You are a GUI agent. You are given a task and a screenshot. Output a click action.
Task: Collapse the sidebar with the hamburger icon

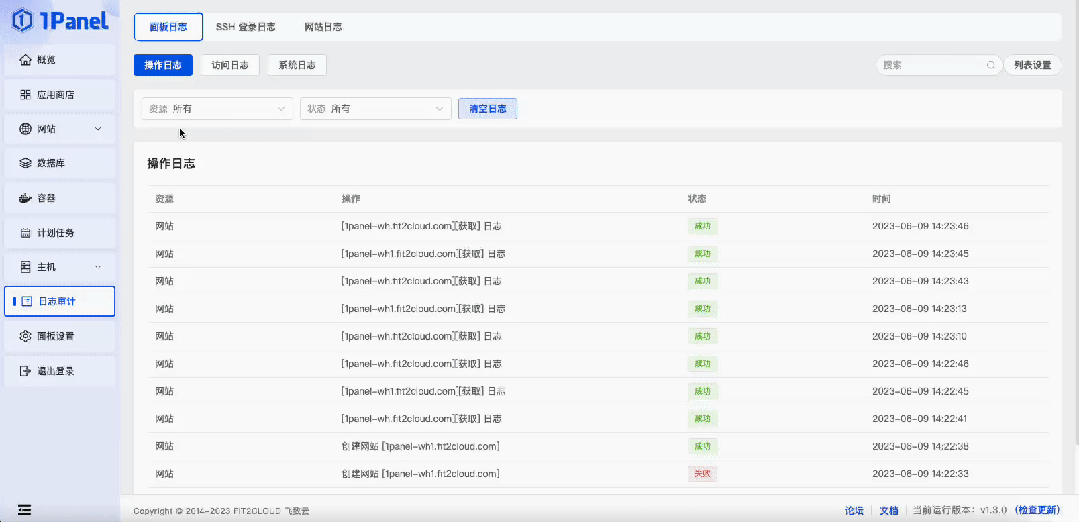click(25, 510)
